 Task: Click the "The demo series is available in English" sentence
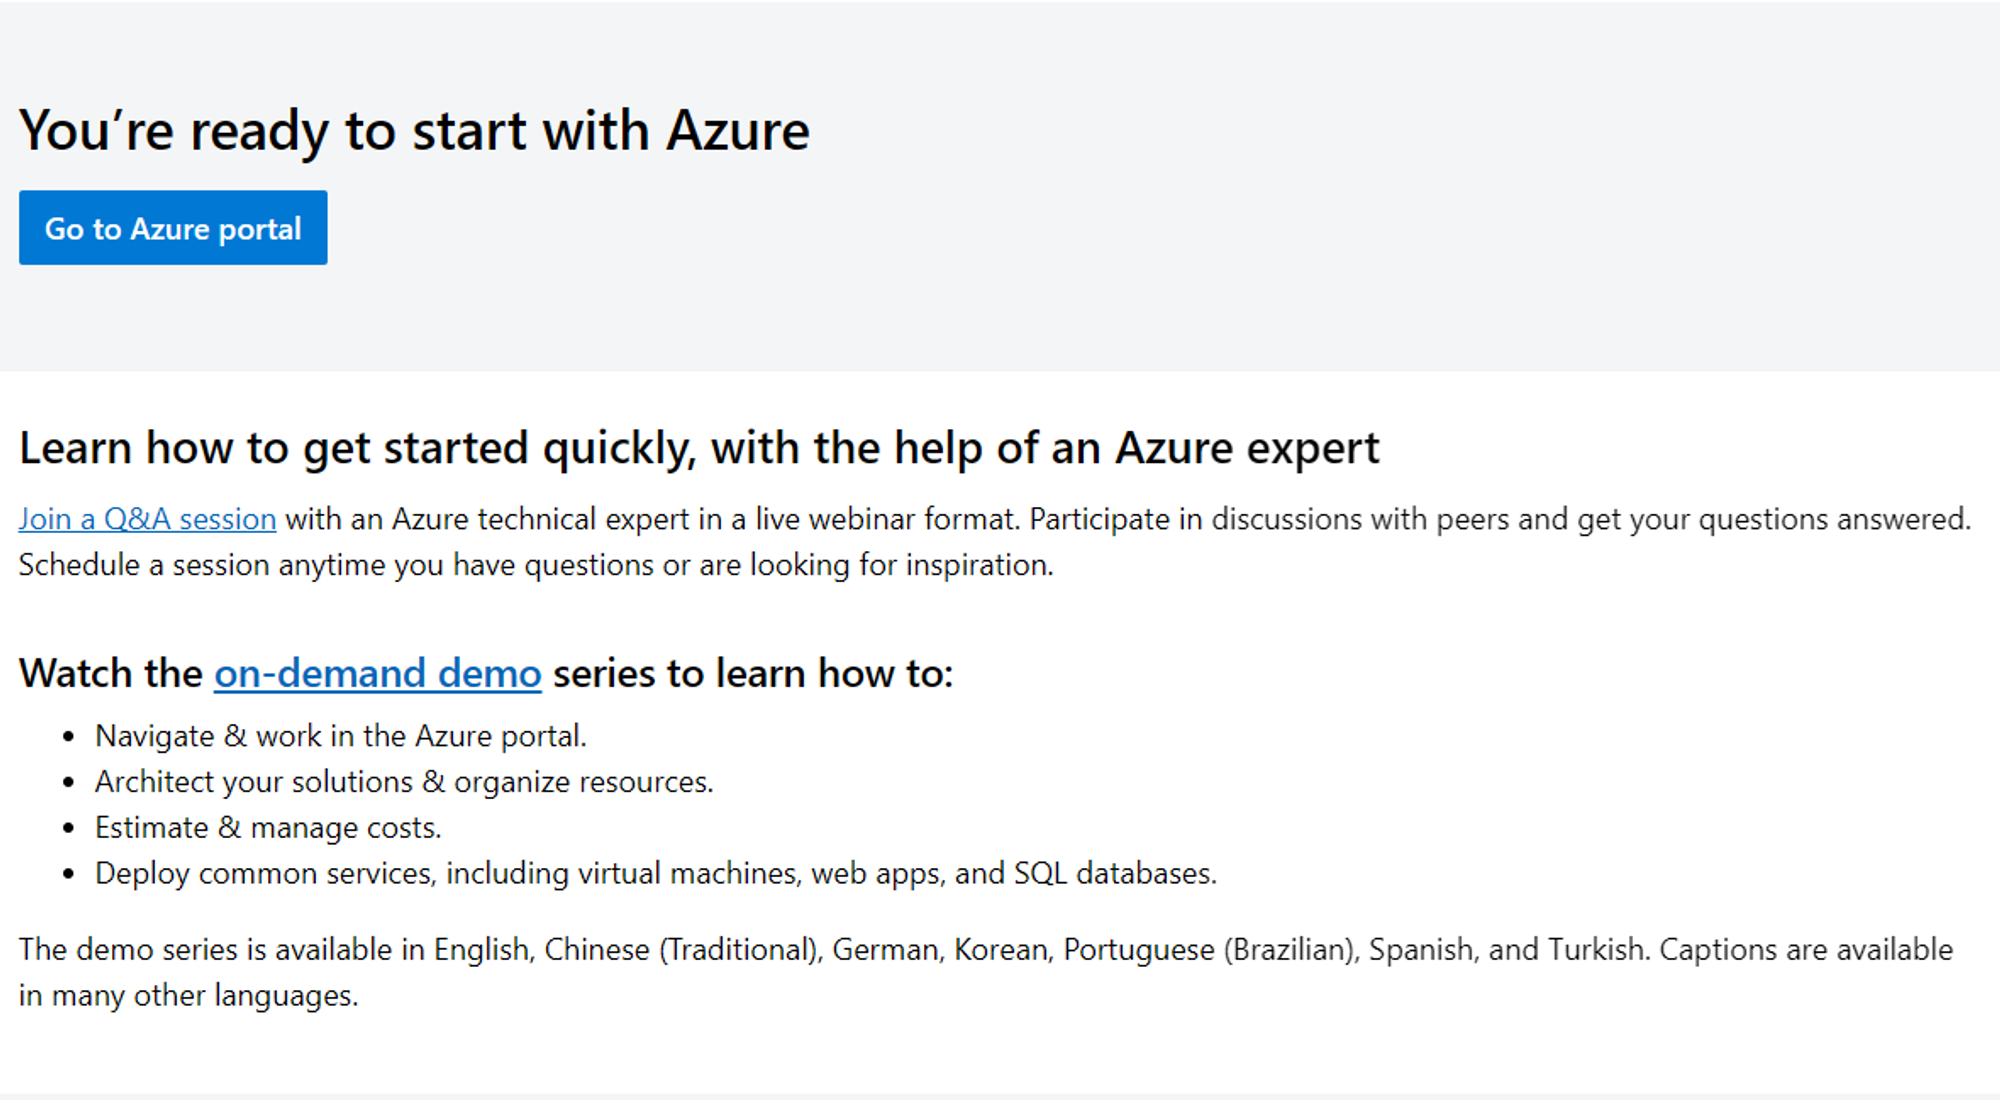coord(833,949)
